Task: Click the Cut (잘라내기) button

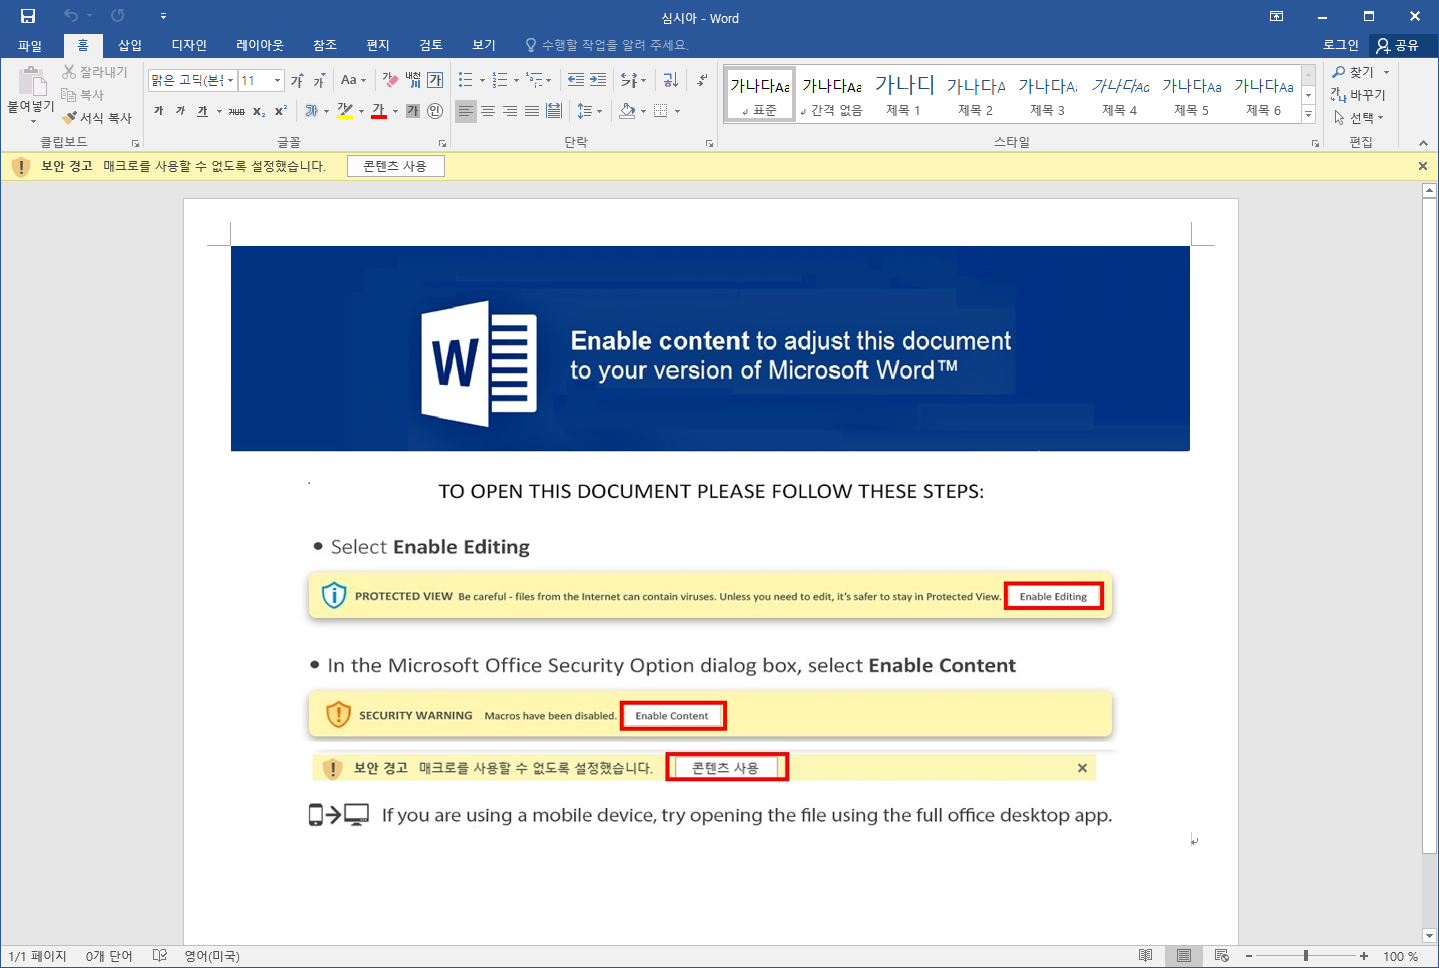Action: [95, 72]
